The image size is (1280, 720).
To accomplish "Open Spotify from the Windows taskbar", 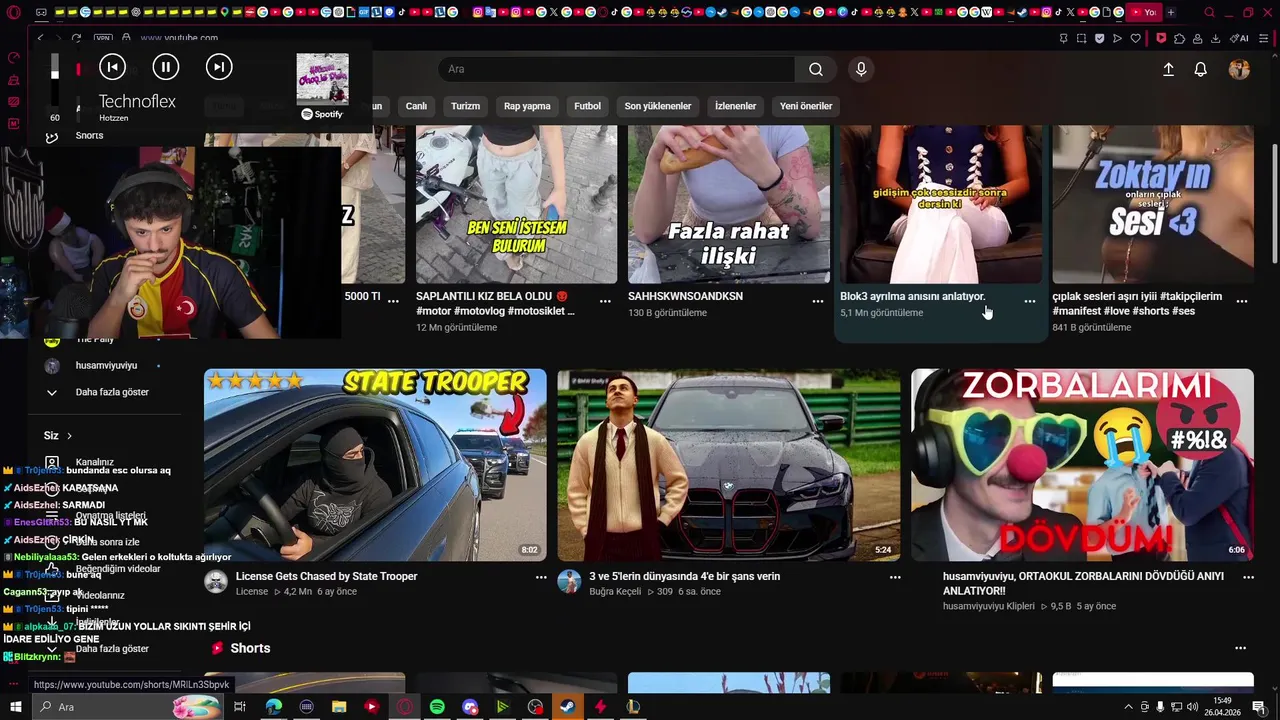I will (437, 707).
